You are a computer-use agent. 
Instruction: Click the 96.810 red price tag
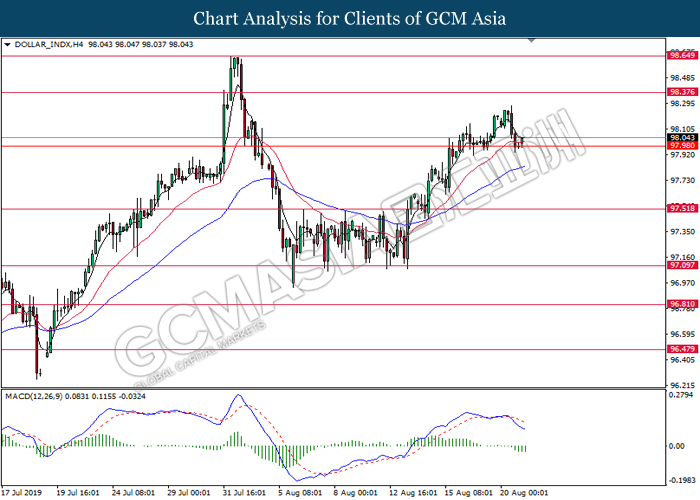pyautogui.click(x=681, y=304)
